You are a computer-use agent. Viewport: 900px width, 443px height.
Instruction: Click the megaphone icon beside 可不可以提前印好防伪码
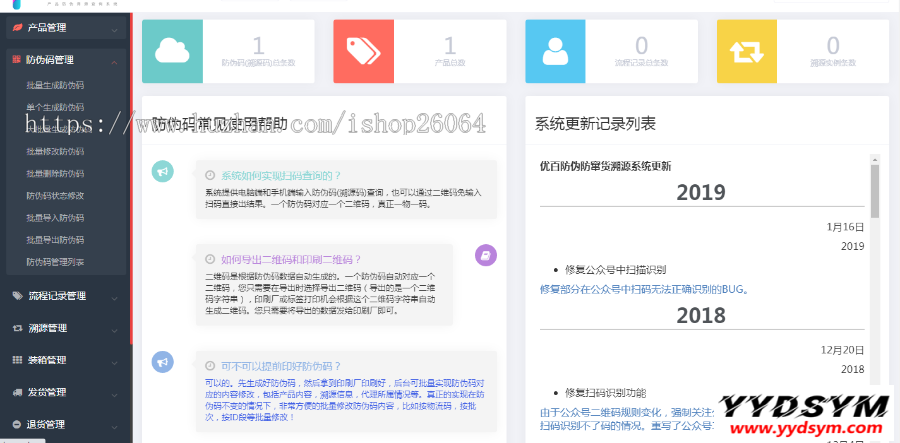pyautogui.click(x=161, y=362)
